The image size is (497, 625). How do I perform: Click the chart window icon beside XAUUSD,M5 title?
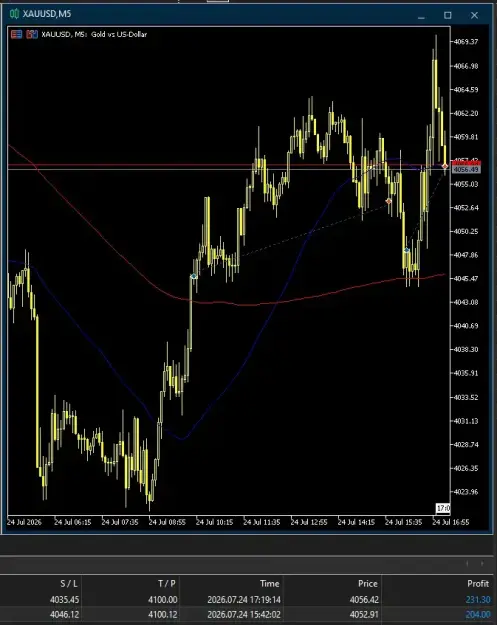(14, 14)
